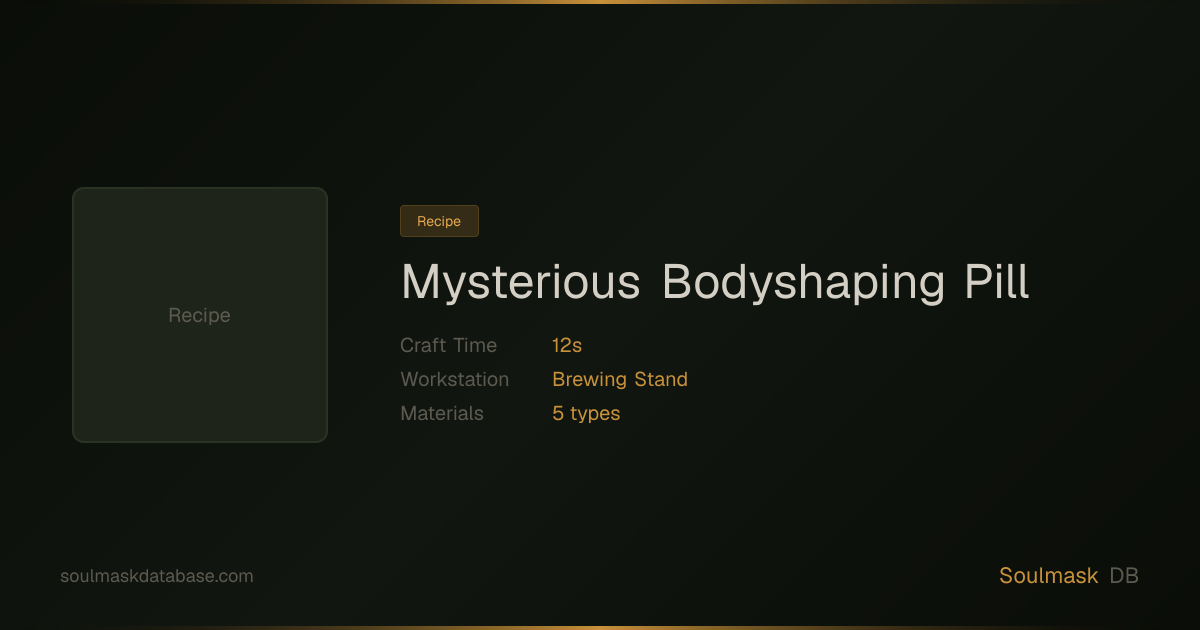This screenshot has width=1200, height=630.
Task: Click the 'Materials' label
Action: [x=442, y=413]
